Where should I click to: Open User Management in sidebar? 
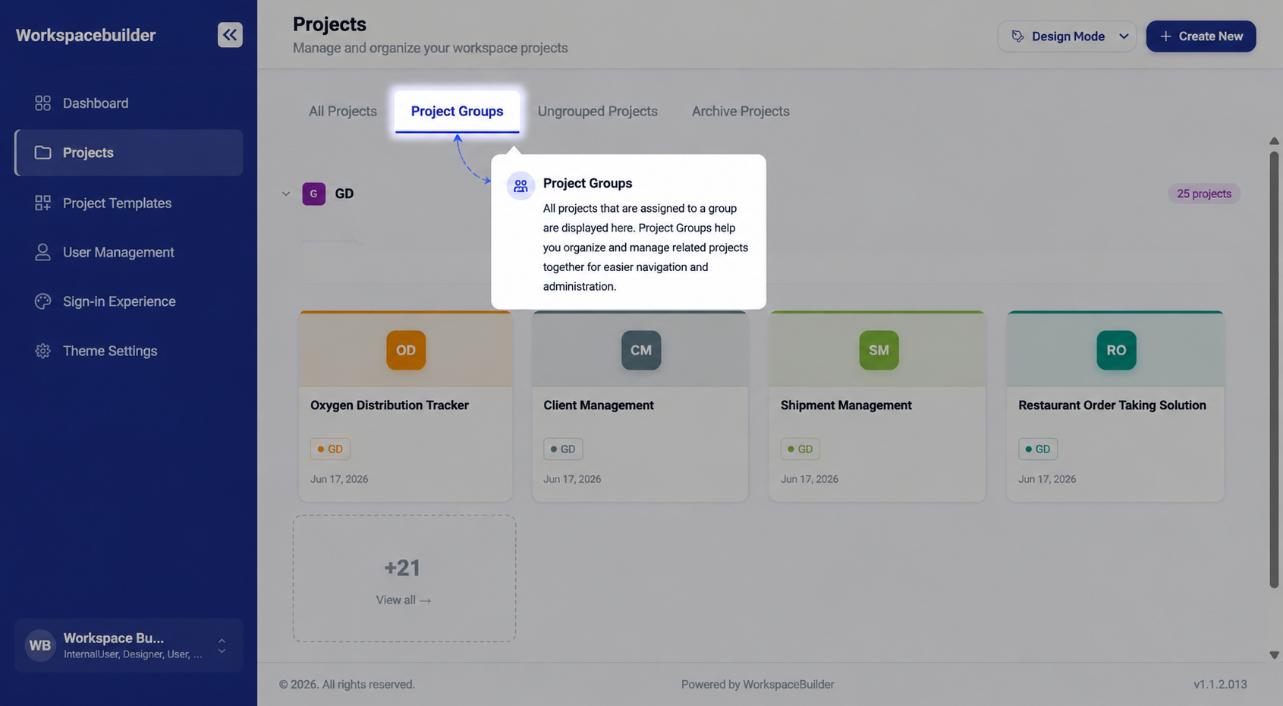click(129, 252)
